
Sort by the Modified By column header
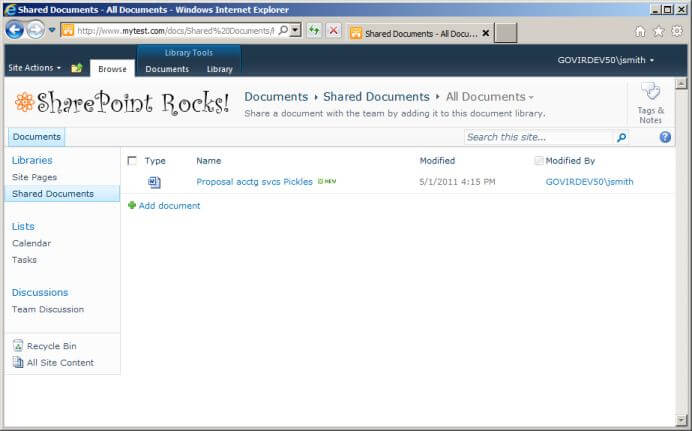(x=570, y=161)
